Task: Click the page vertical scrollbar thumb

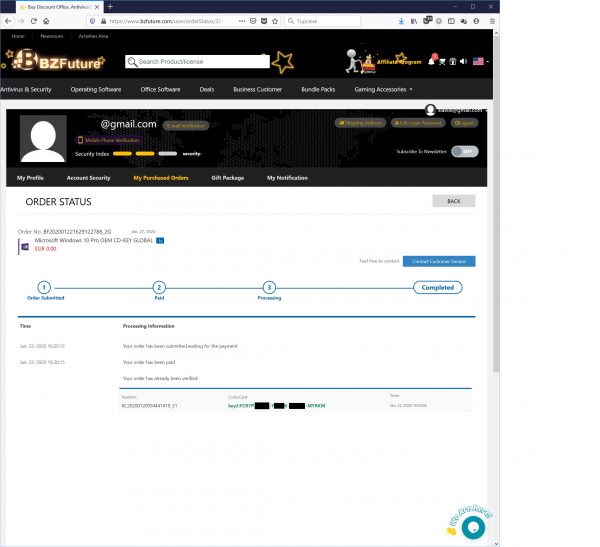Action: tap(496, 205)
